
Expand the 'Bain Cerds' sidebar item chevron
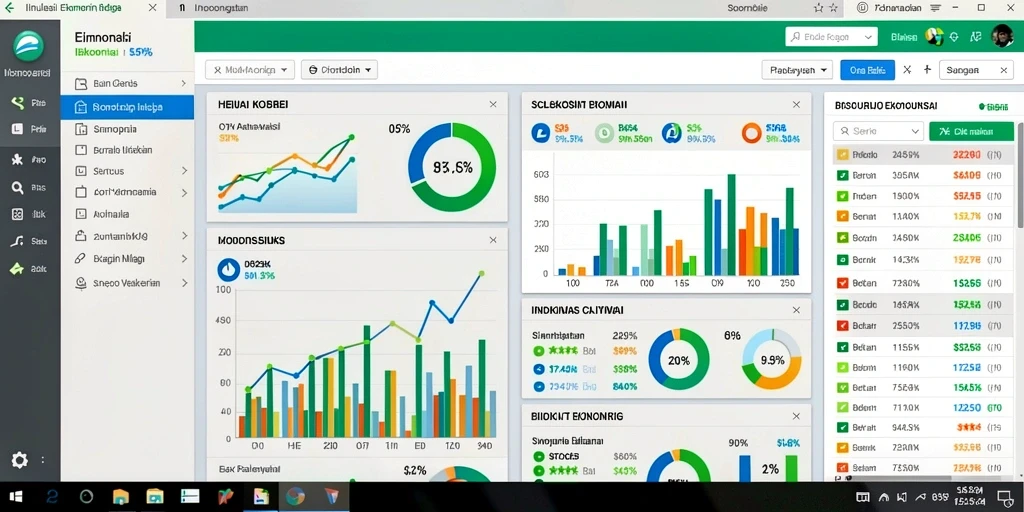tap(184, 84)
